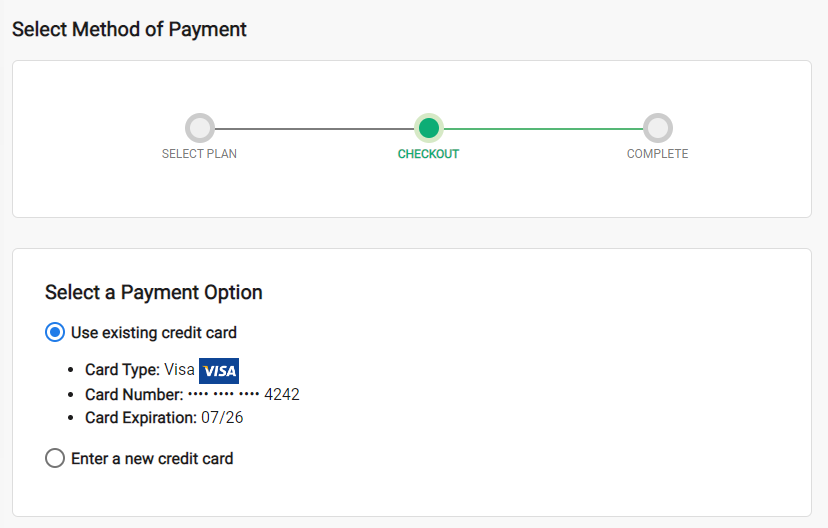Click the "Card Expiration:" label
828x528 pixels.
pos(141,418)
